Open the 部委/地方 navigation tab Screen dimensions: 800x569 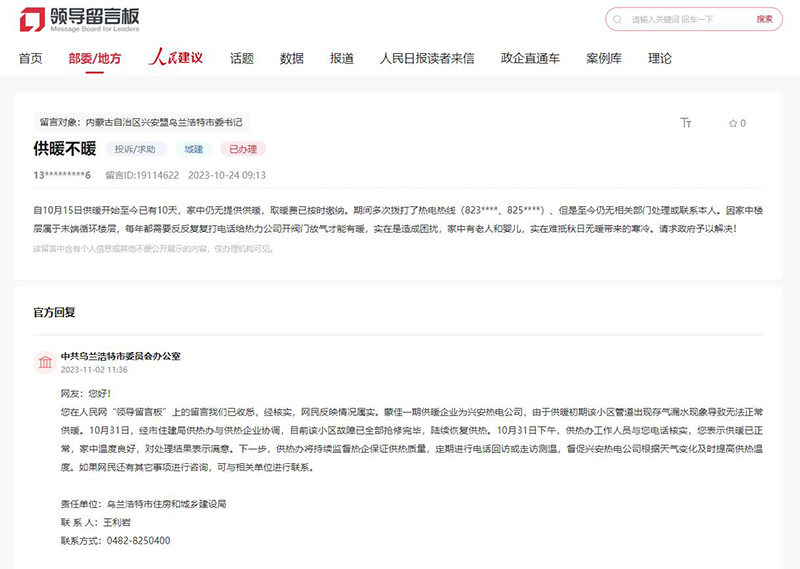(95, 59)
